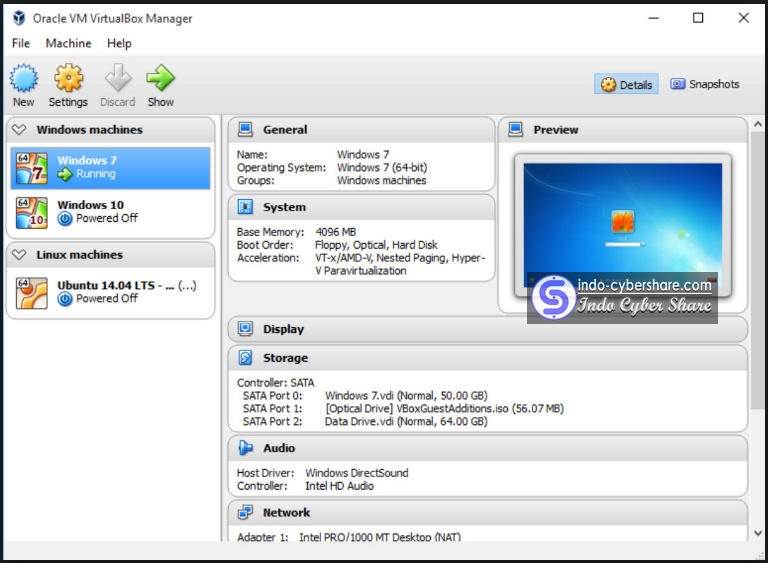Click the General section title
768x563 pixels.
(285, 129)
